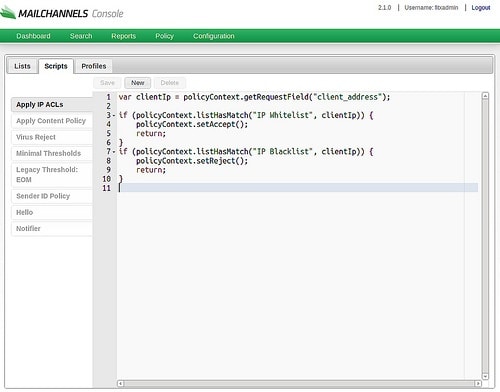Select the Notifier script

52,229
